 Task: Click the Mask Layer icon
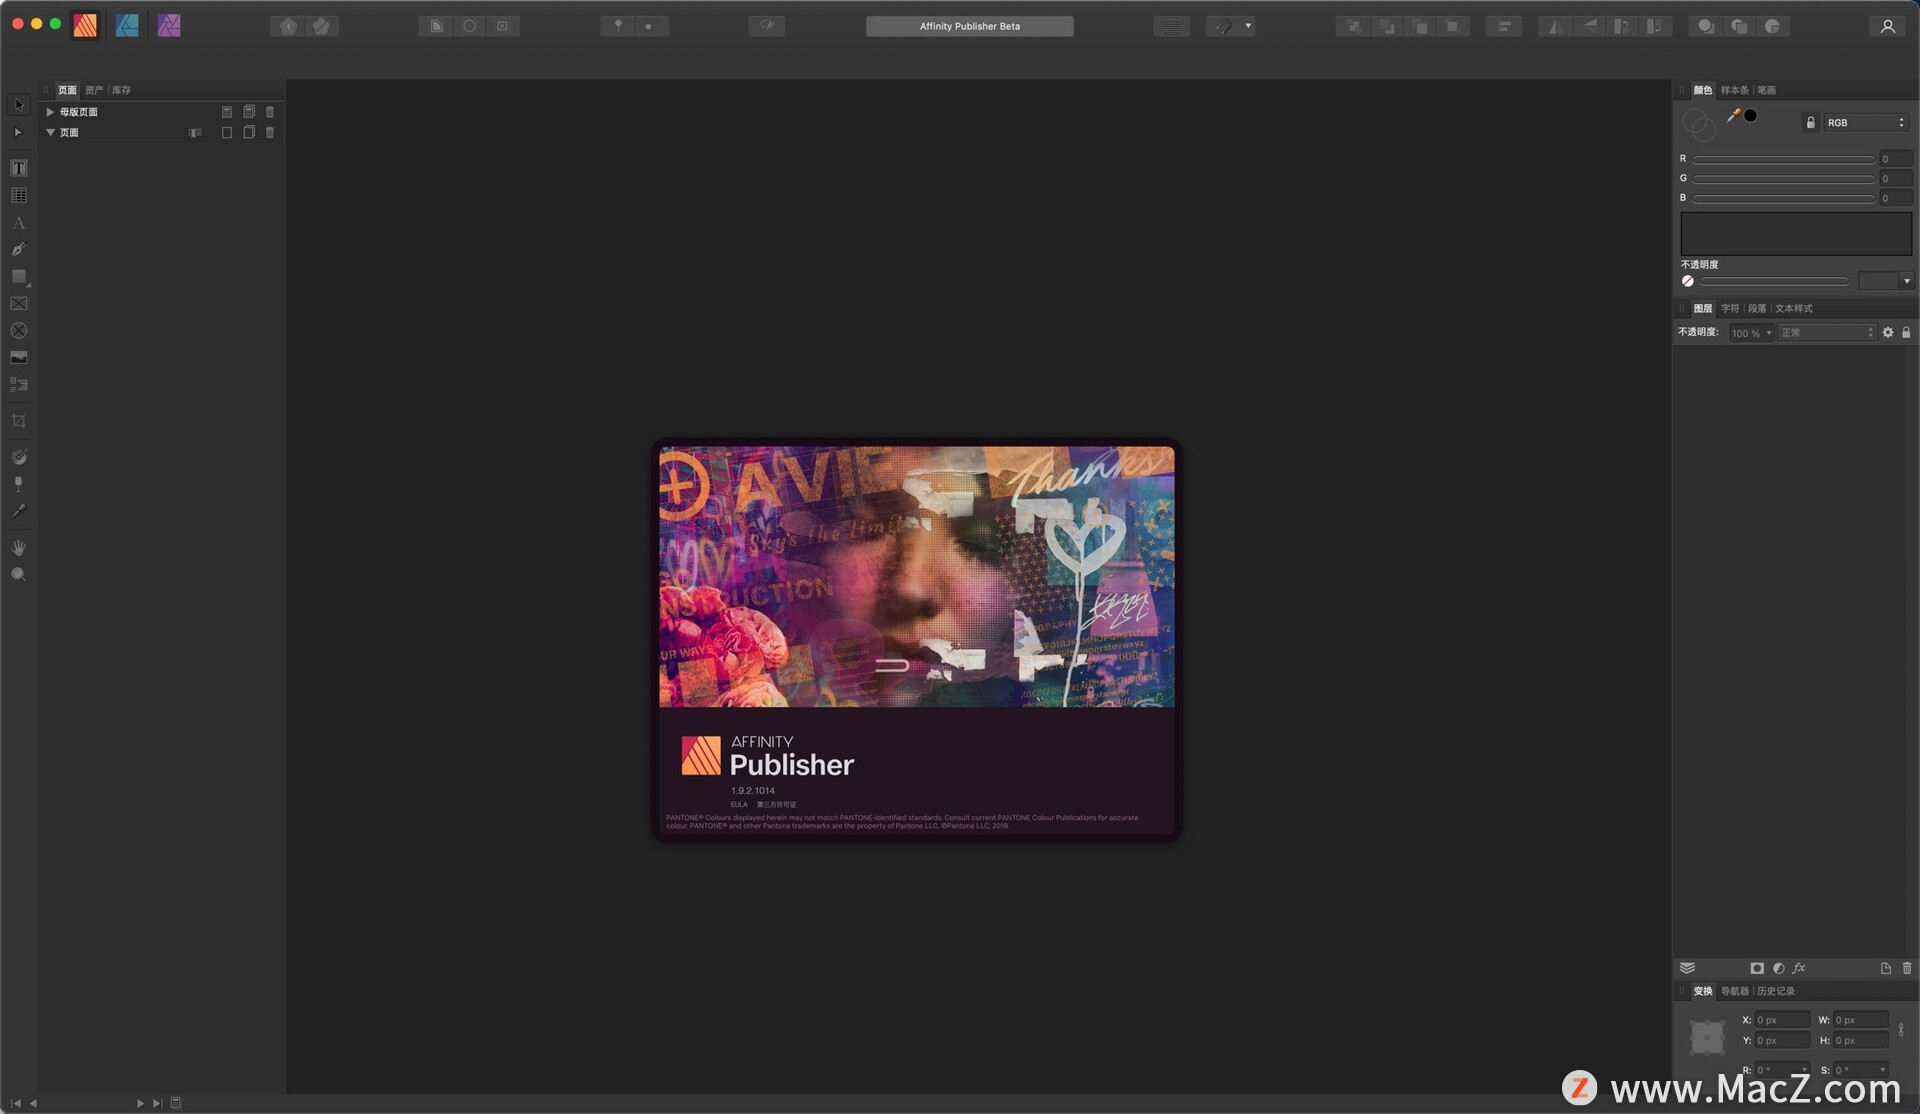click(x=1757, y=968)
